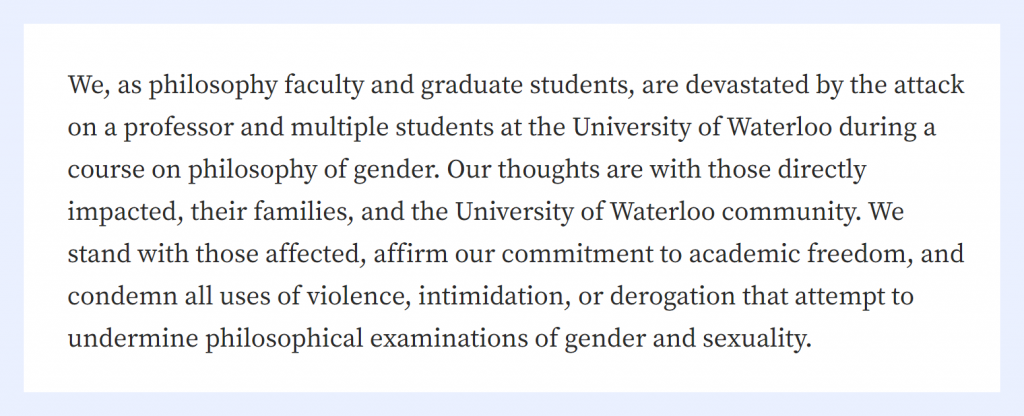Click the final word "sexuality"

coord(754,340)
